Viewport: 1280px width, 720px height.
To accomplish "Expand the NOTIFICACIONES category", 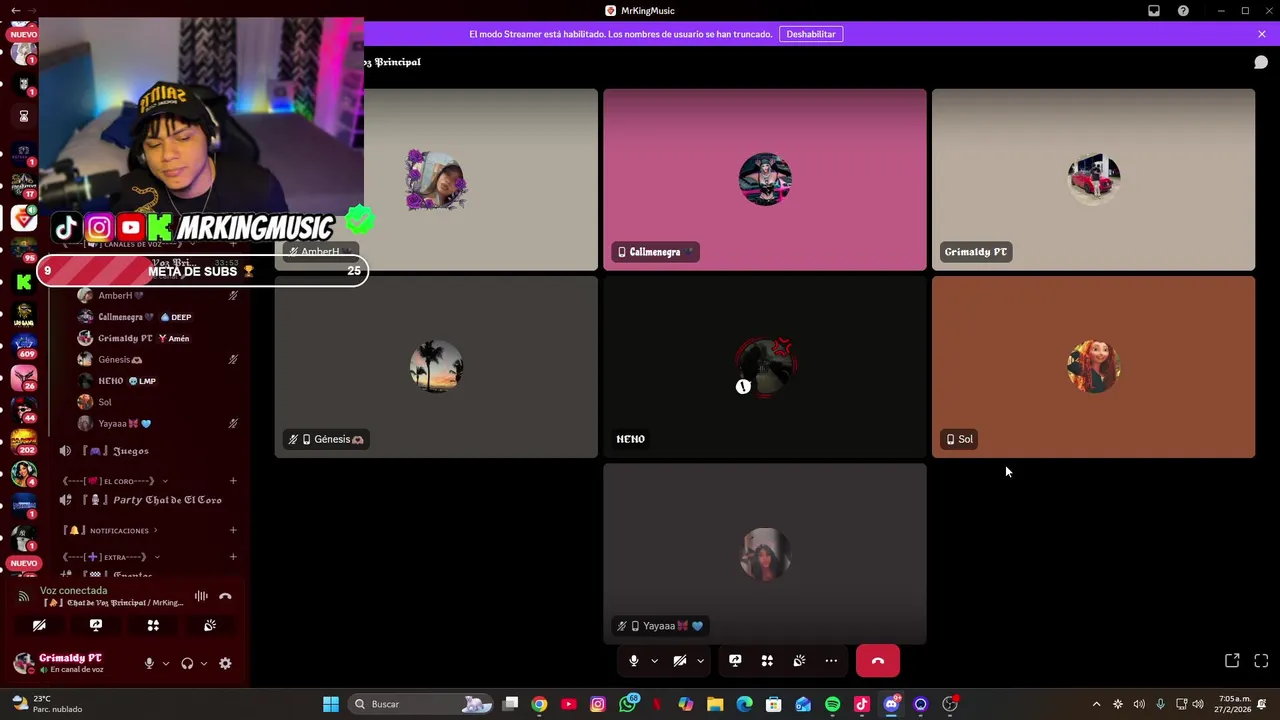I will (111, 531).
